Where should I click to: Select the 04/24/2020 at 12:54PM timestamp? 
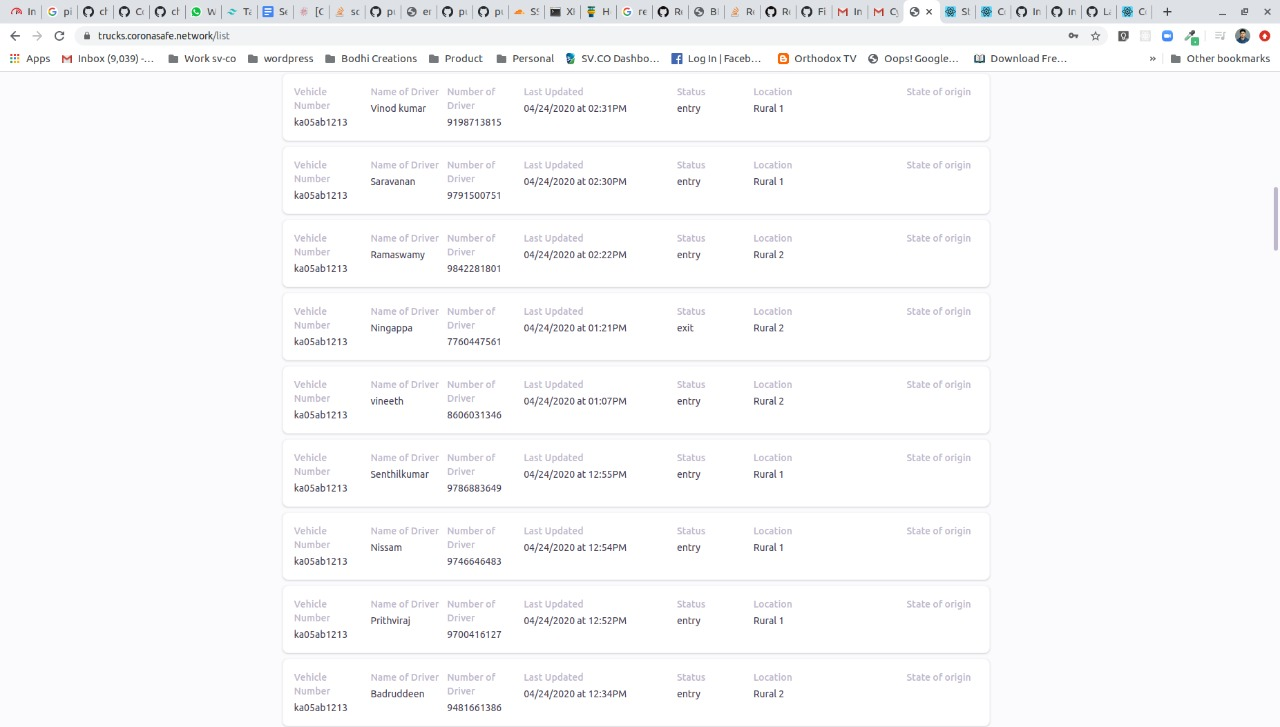tap(575, 547)
